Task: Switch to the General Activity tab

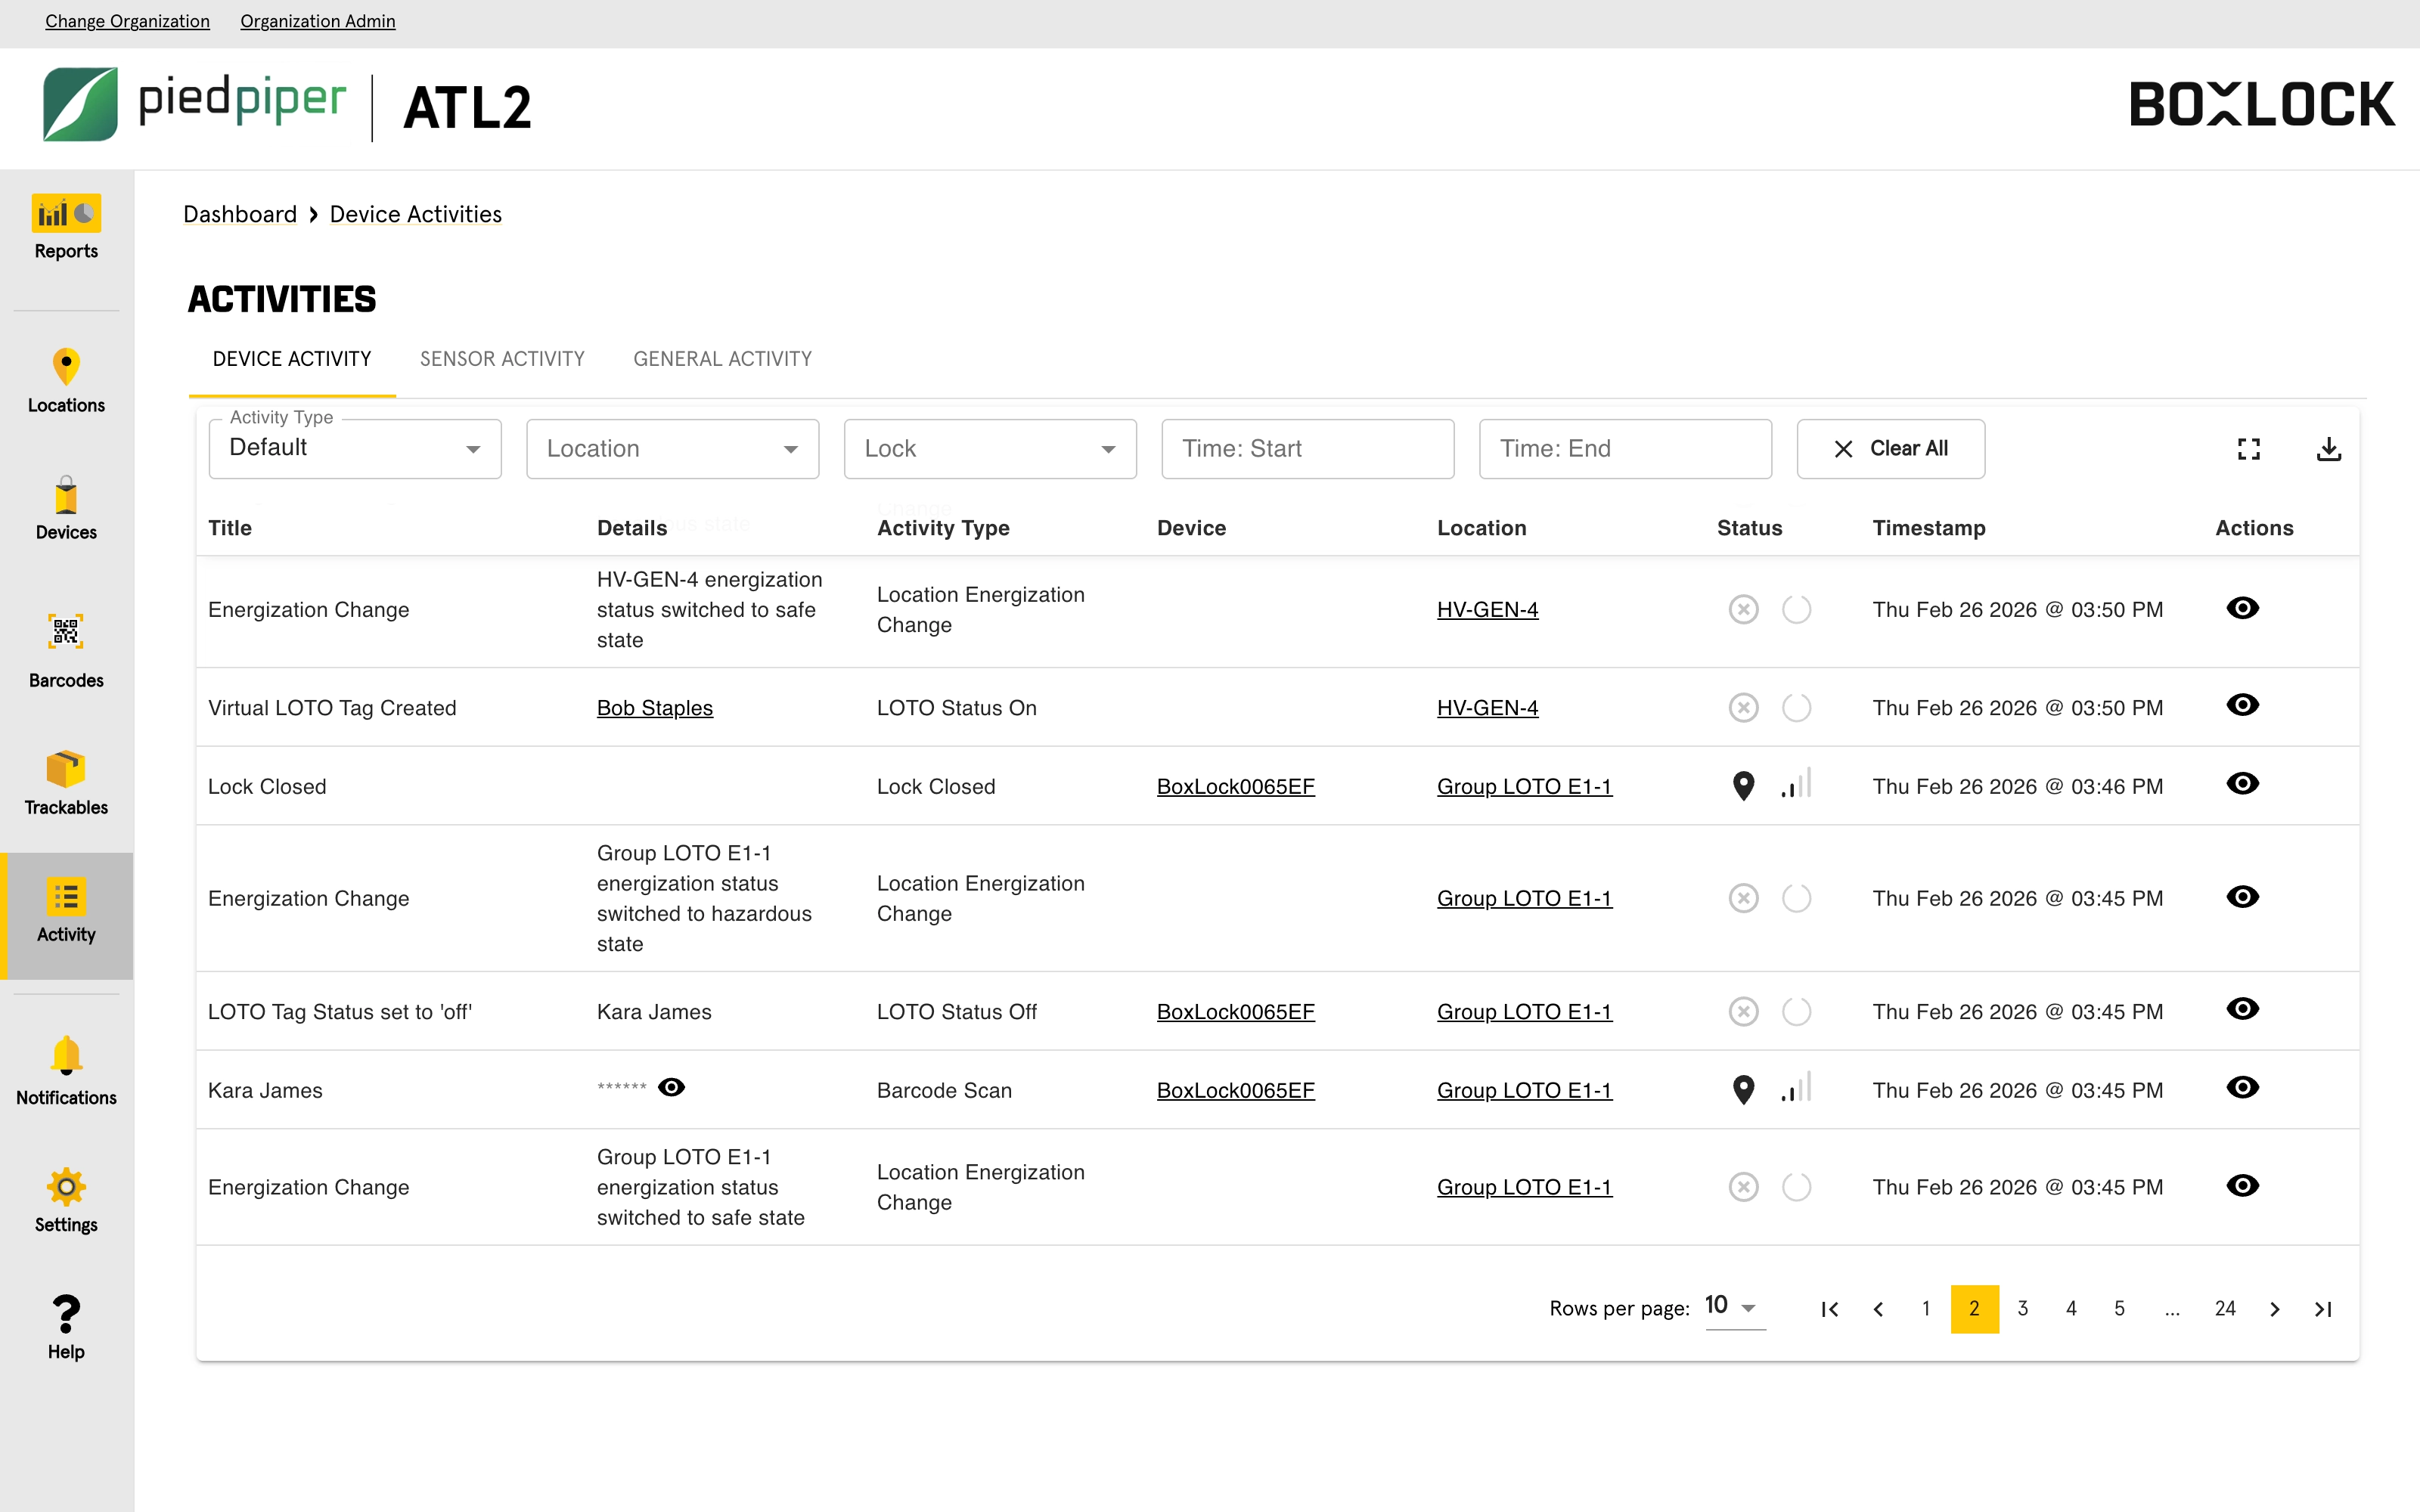Action: pos(722,359)
